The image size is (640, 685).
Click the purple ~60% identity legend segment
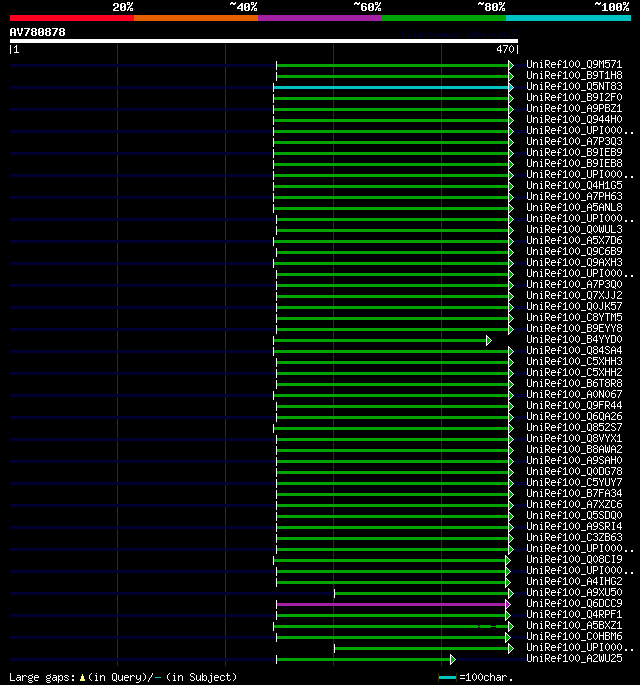point(320,18)
